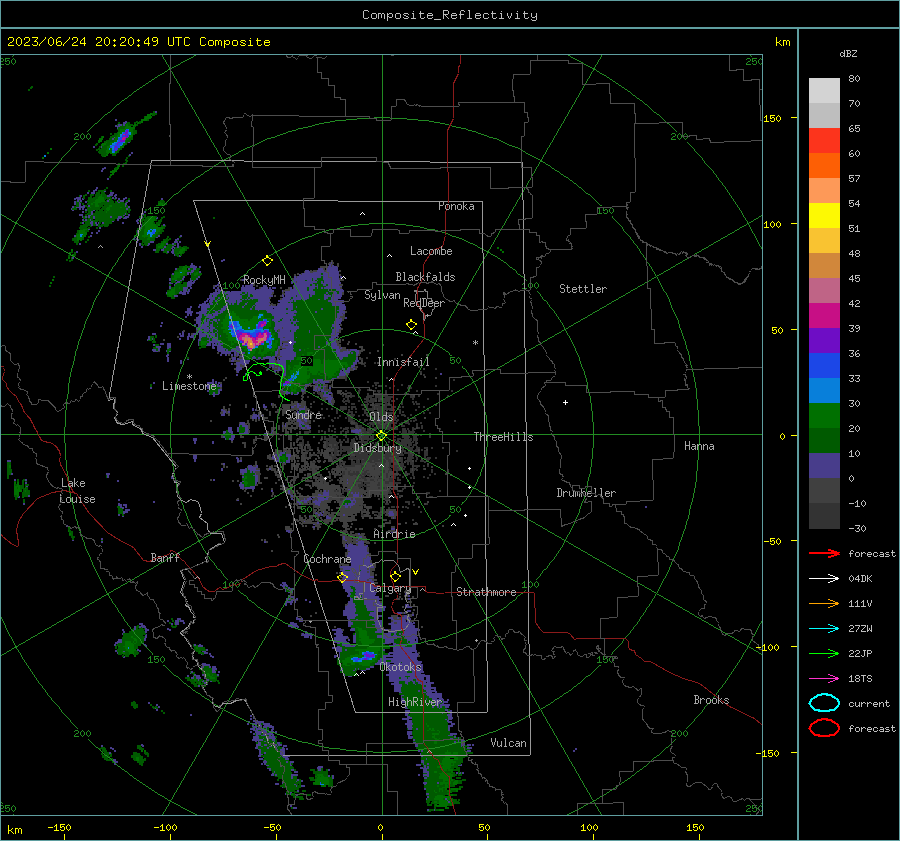This screenshot has height=841, width=900.
Task: Click the yellow diamond marker near RockyMH
Action: (x=267, y=261)
